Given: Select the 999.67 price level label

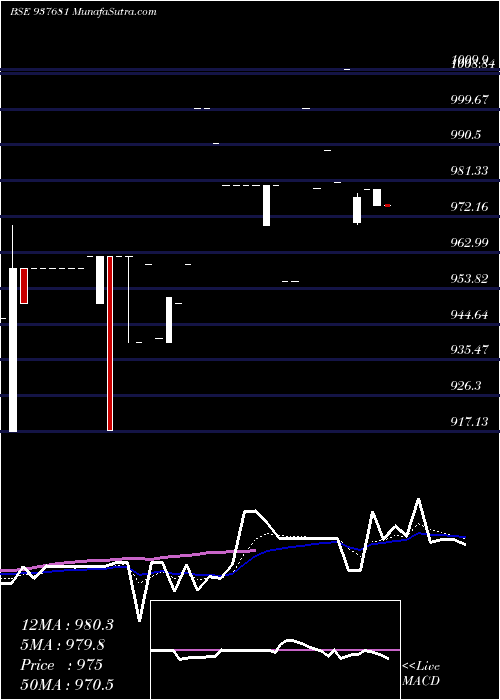Looking at the screenshot, I should click(x=469, y=100).
